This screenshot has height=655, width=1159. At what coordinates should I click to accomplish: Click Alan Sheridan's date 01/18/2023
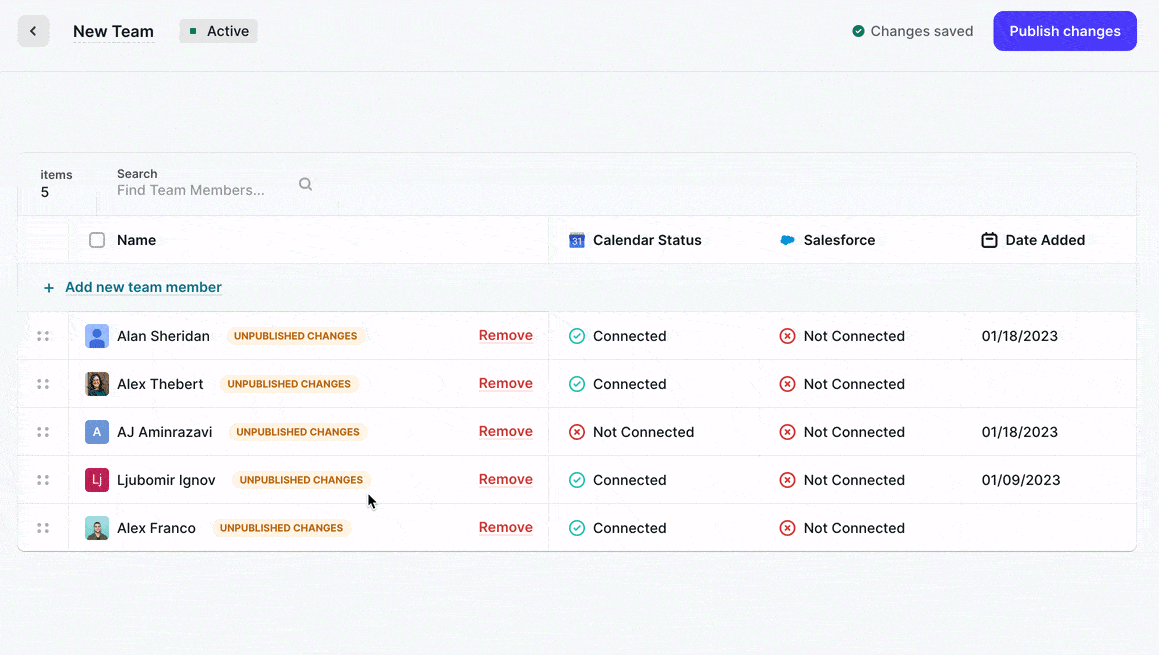pyautogui.click(x=1019, y=336)
